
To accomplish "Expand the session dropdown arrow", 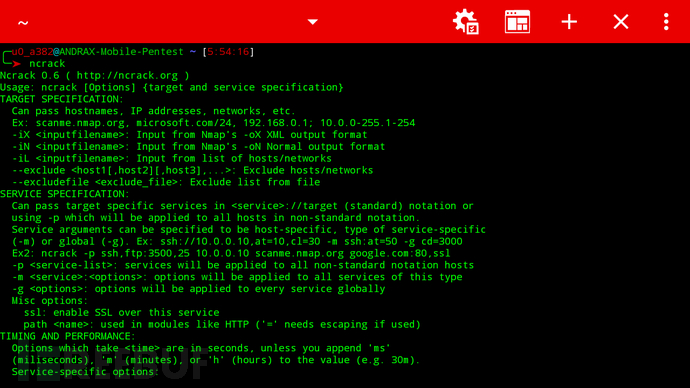I will coord(312,22).
